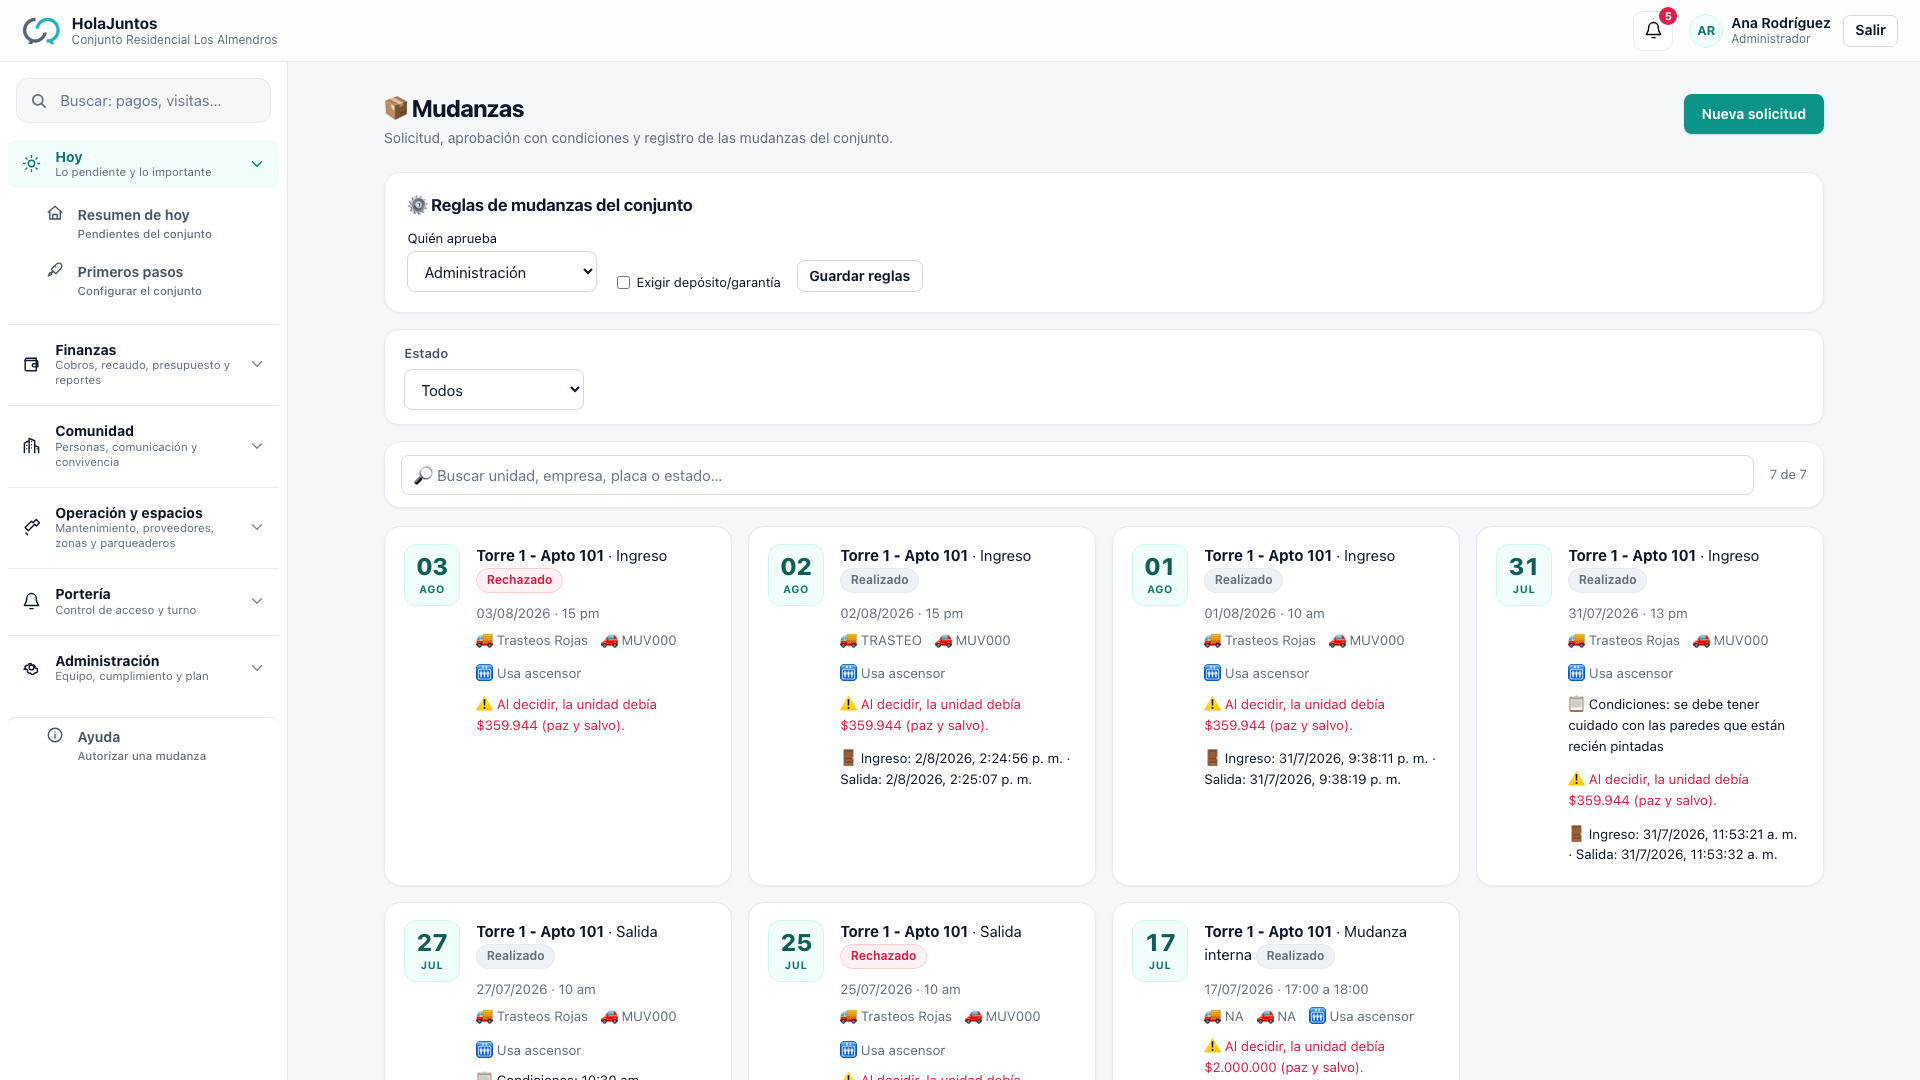Image resolution: width=1920 pixels, height=1080 pixels.
Task: Expand the Finanzas section chevron
Action: (257, 365)
